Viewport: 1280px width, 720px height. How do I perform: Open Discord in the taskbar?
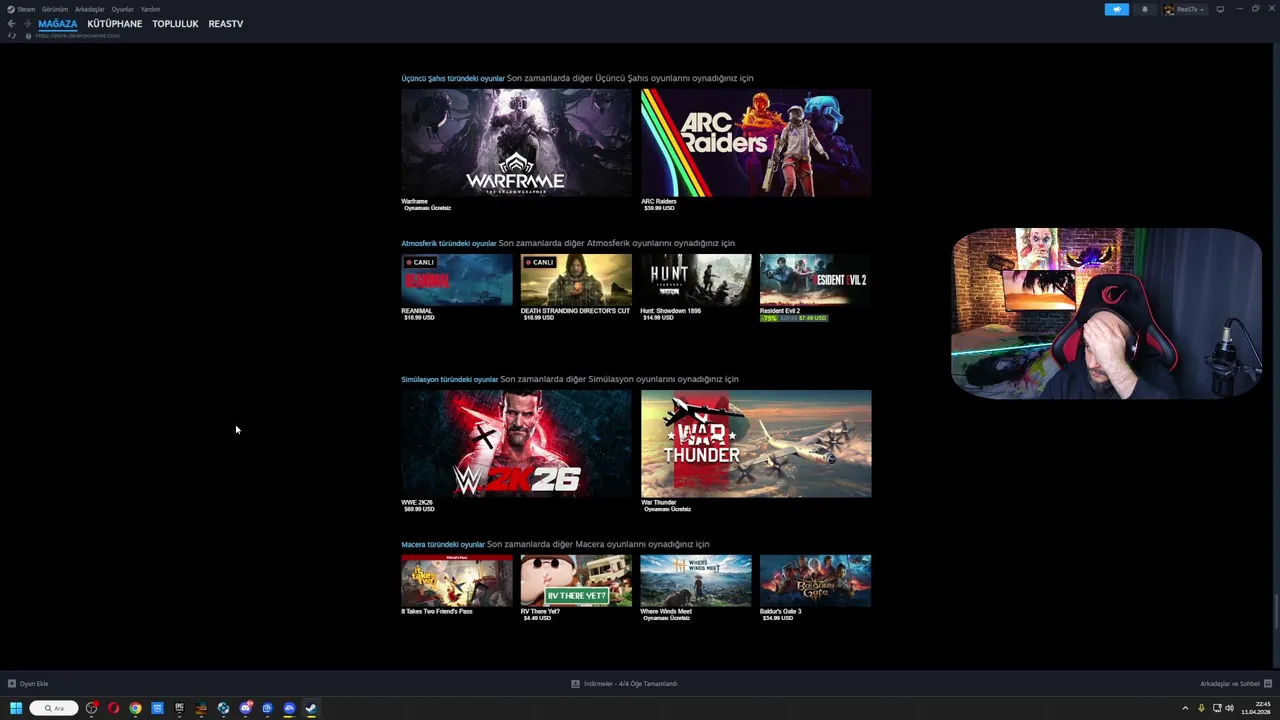(x=245, y=708)
